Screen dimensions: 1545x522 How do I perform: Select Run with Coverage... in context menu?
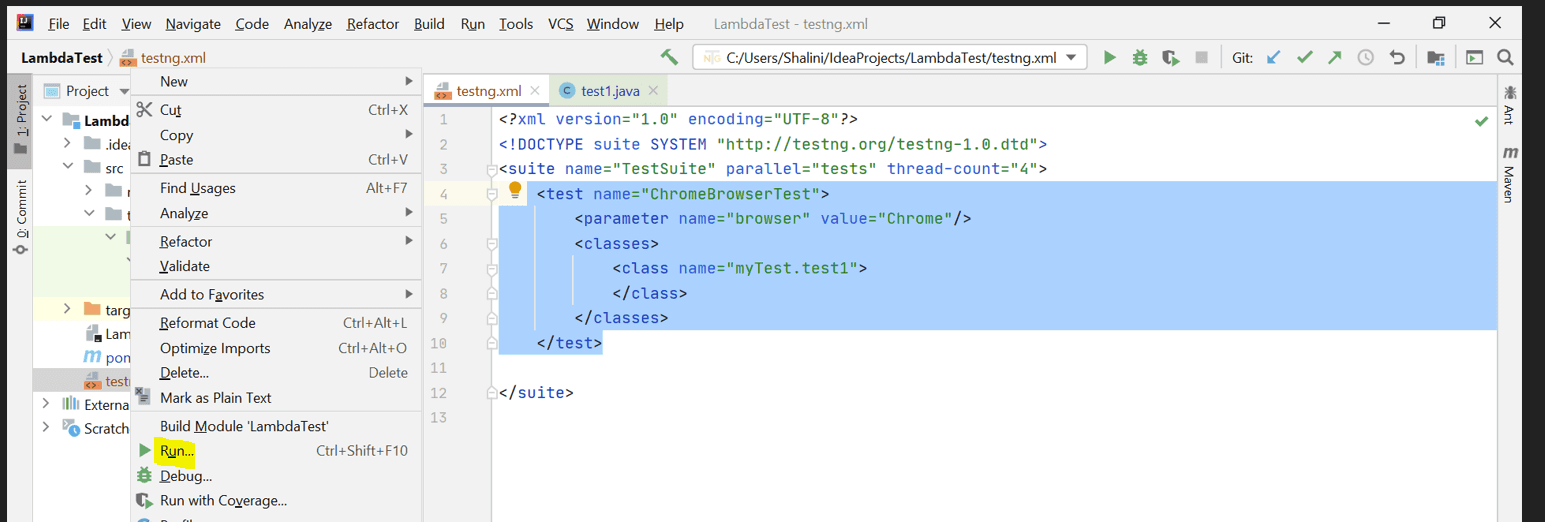(x=276, y=500)
